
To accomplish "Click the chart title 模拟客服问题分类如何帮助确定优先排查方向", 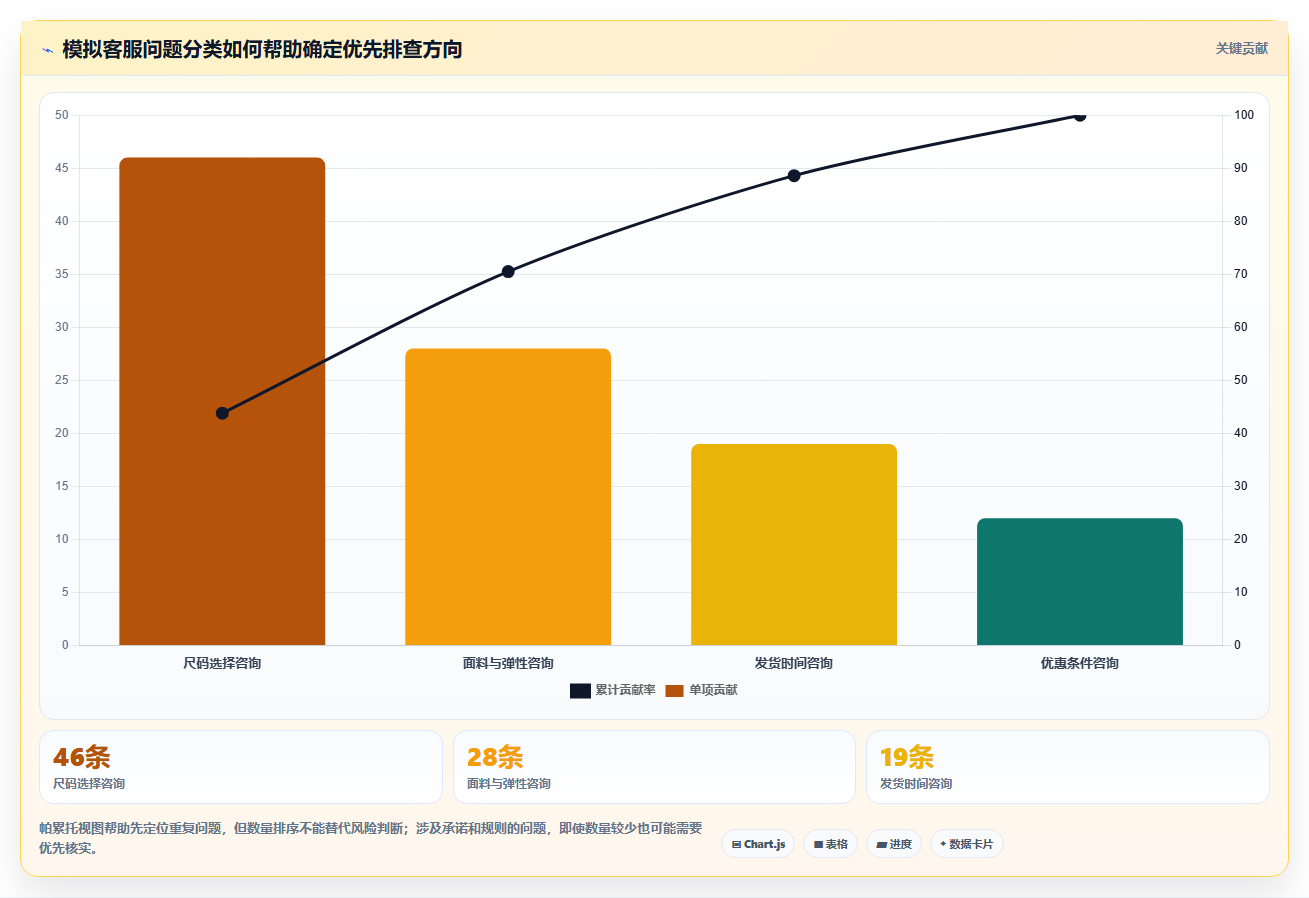I will 262,49.
